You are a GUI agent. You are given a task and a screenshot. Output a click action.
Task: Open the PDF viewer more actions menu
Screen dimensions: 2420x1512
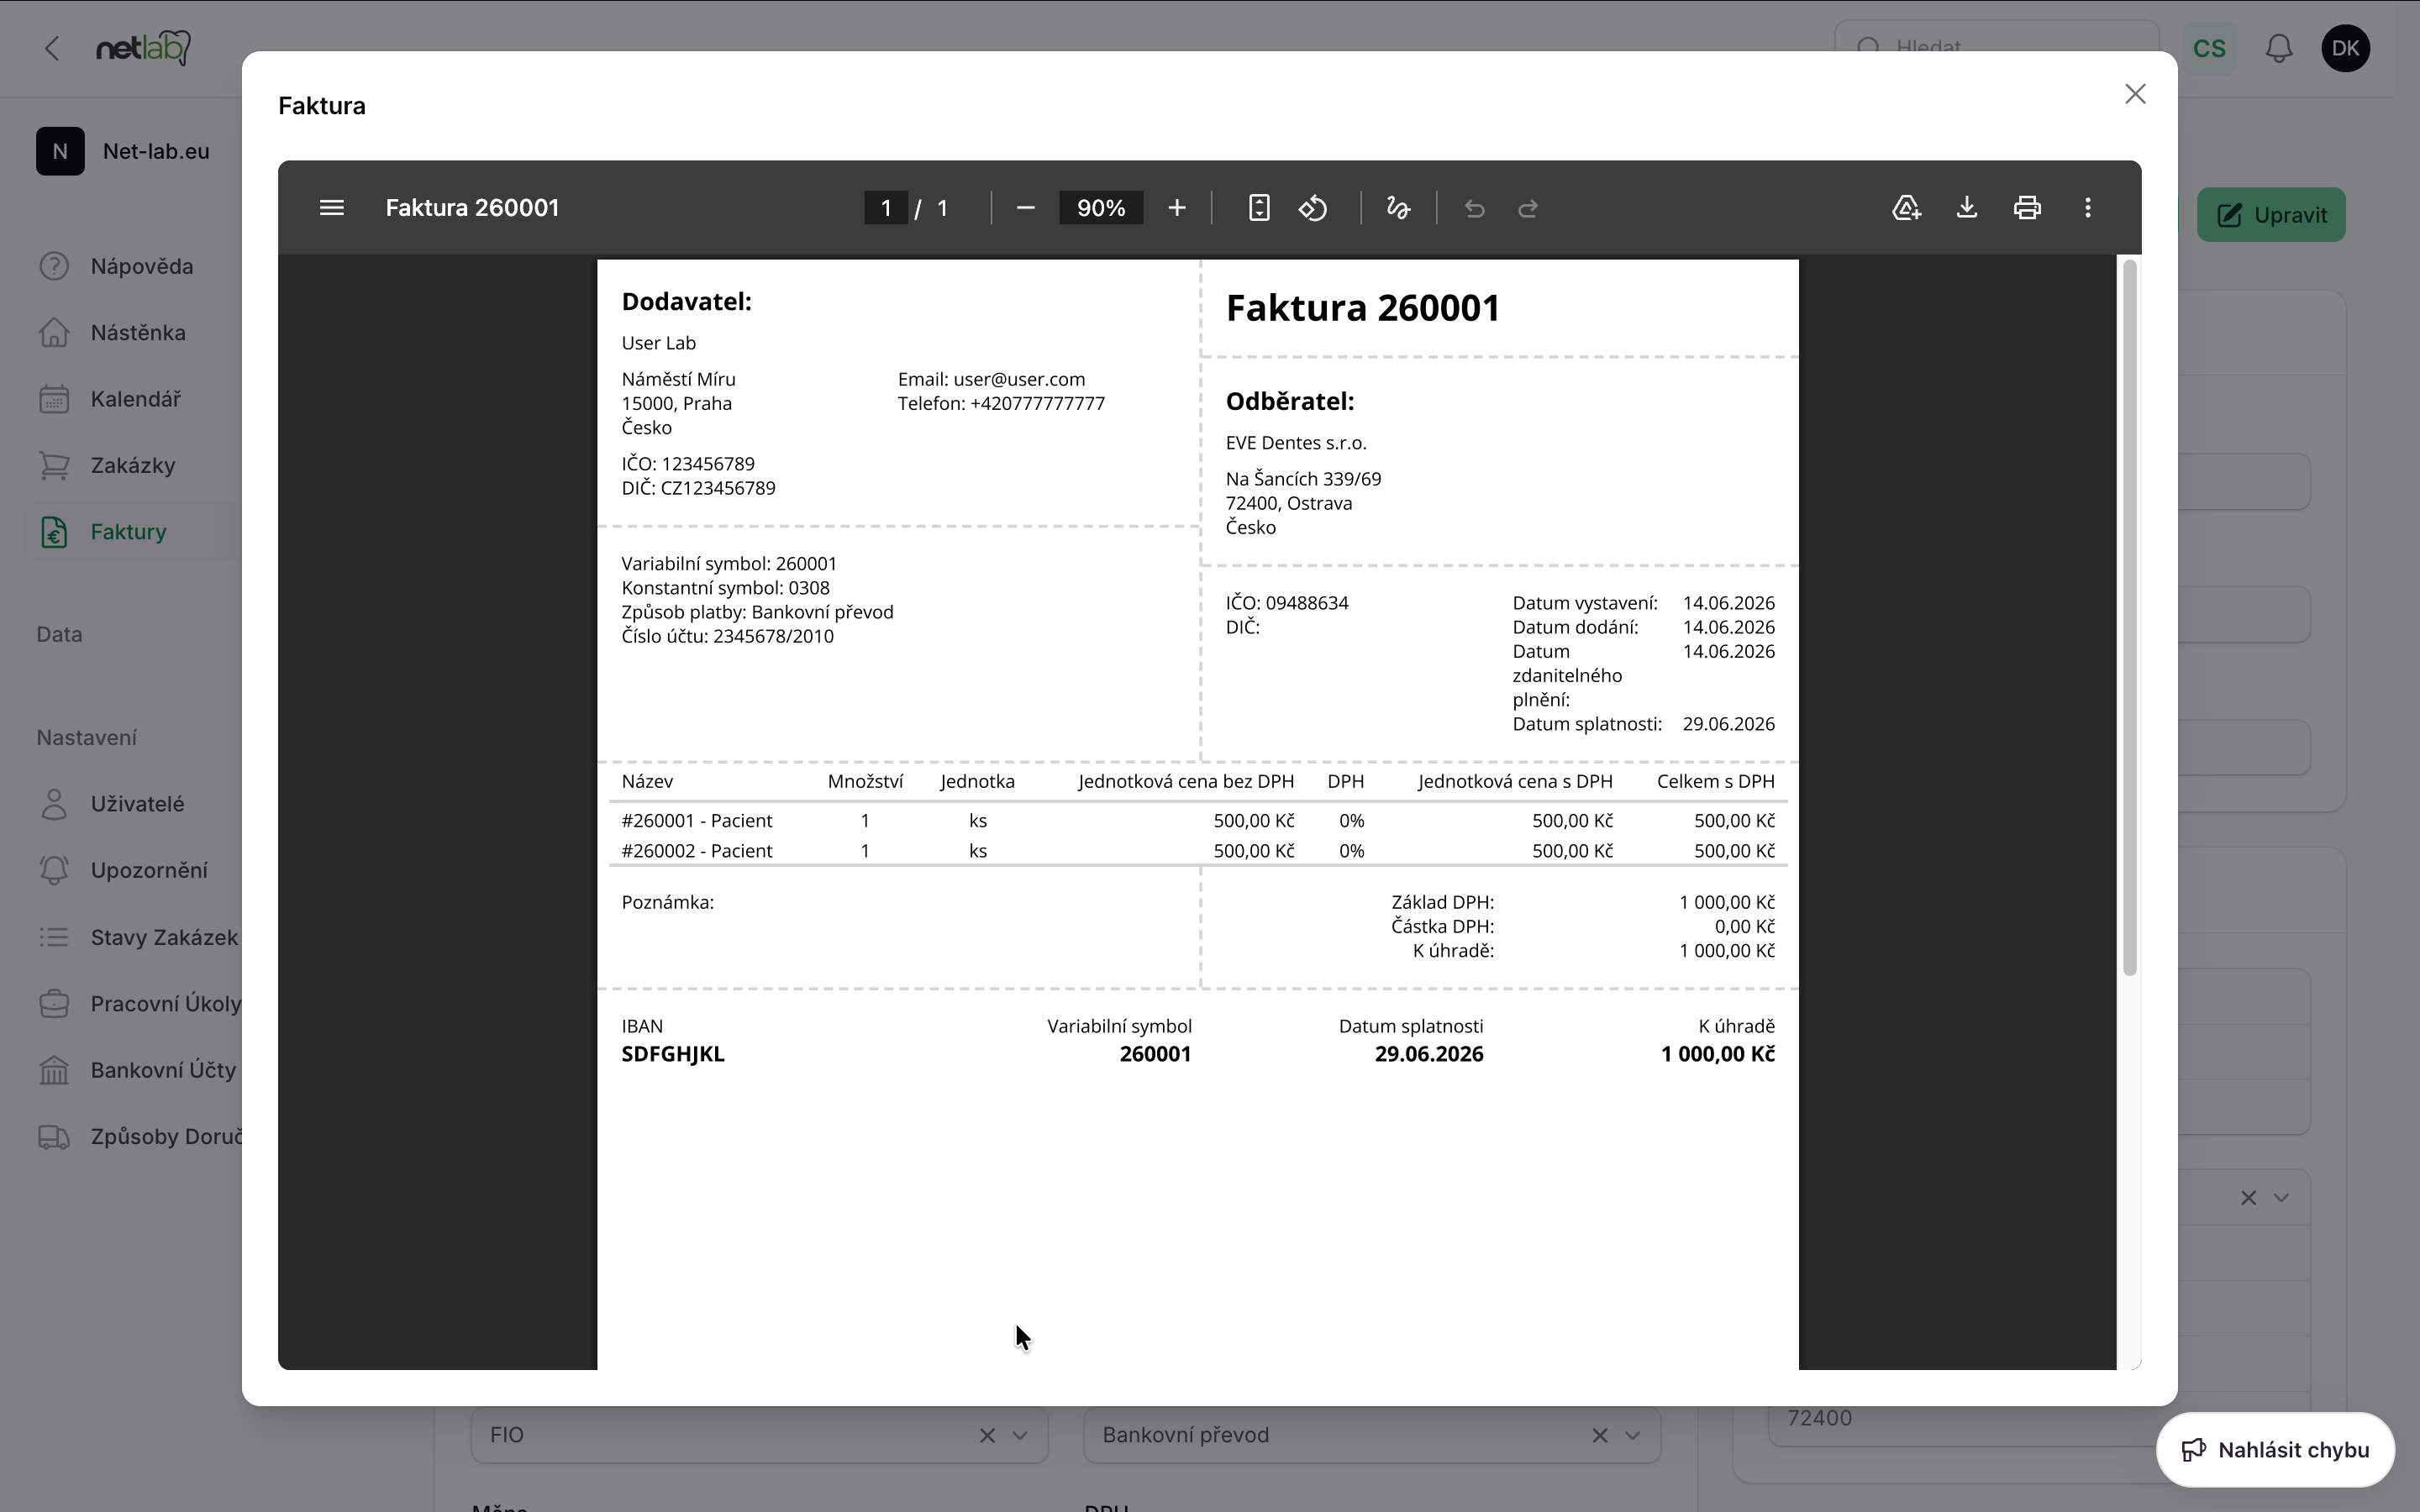(2087, 208)
